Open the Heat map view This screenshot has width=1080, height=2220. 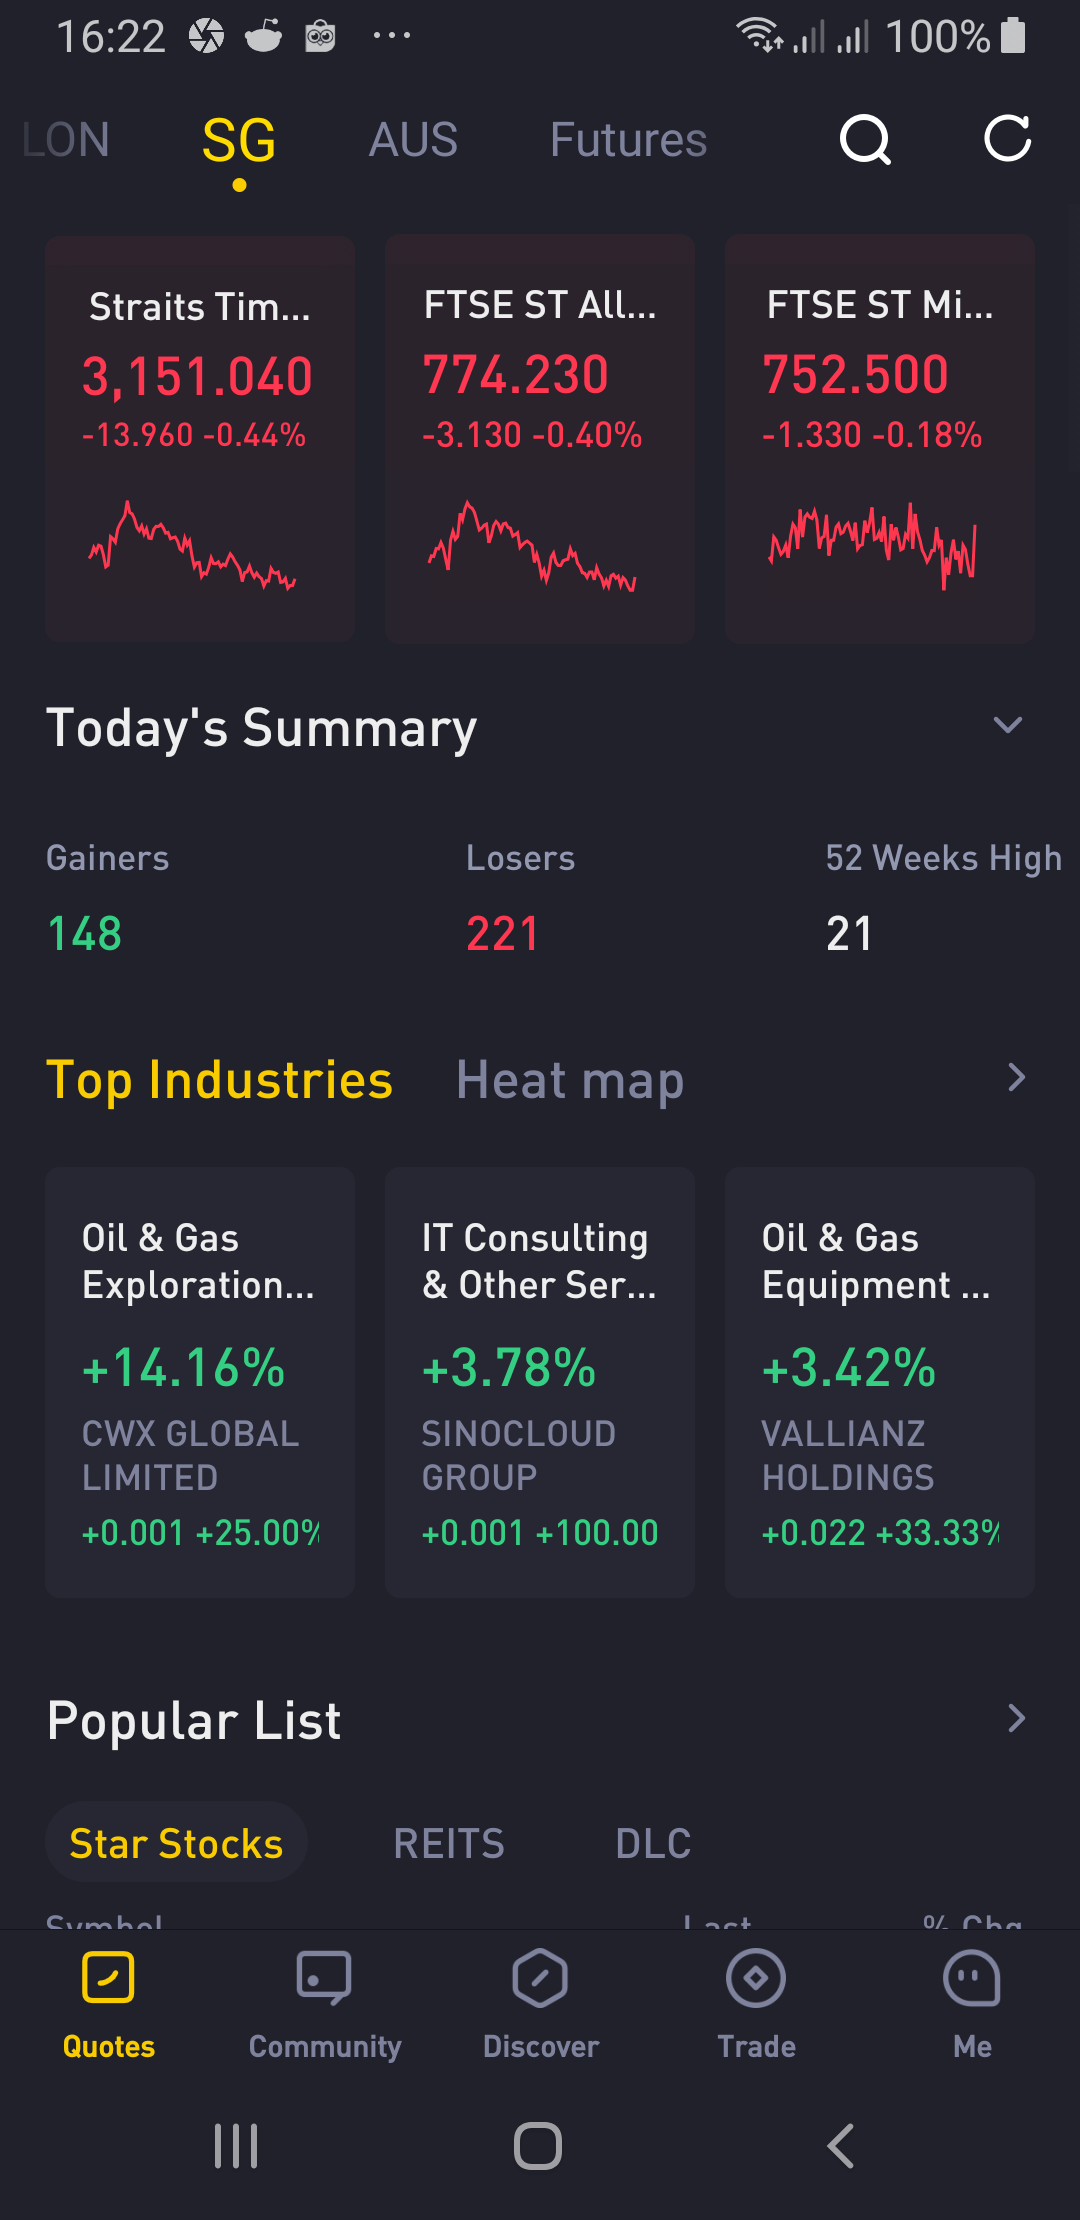pos(569,1080)
